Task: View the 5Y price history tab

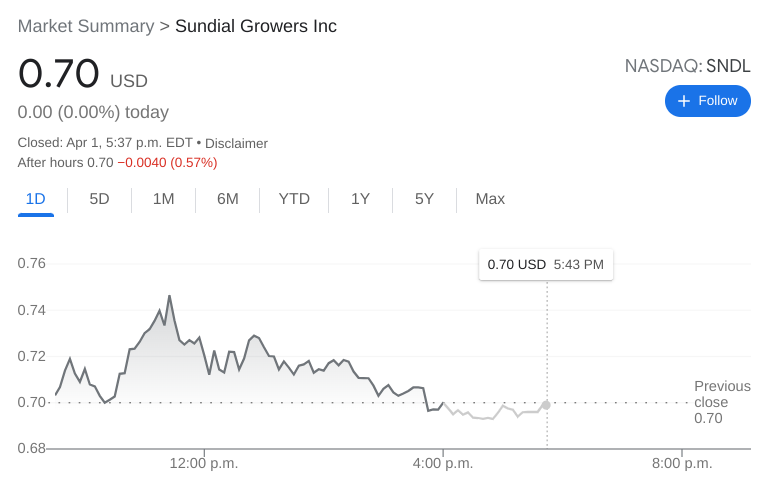Action: [424, 199]
